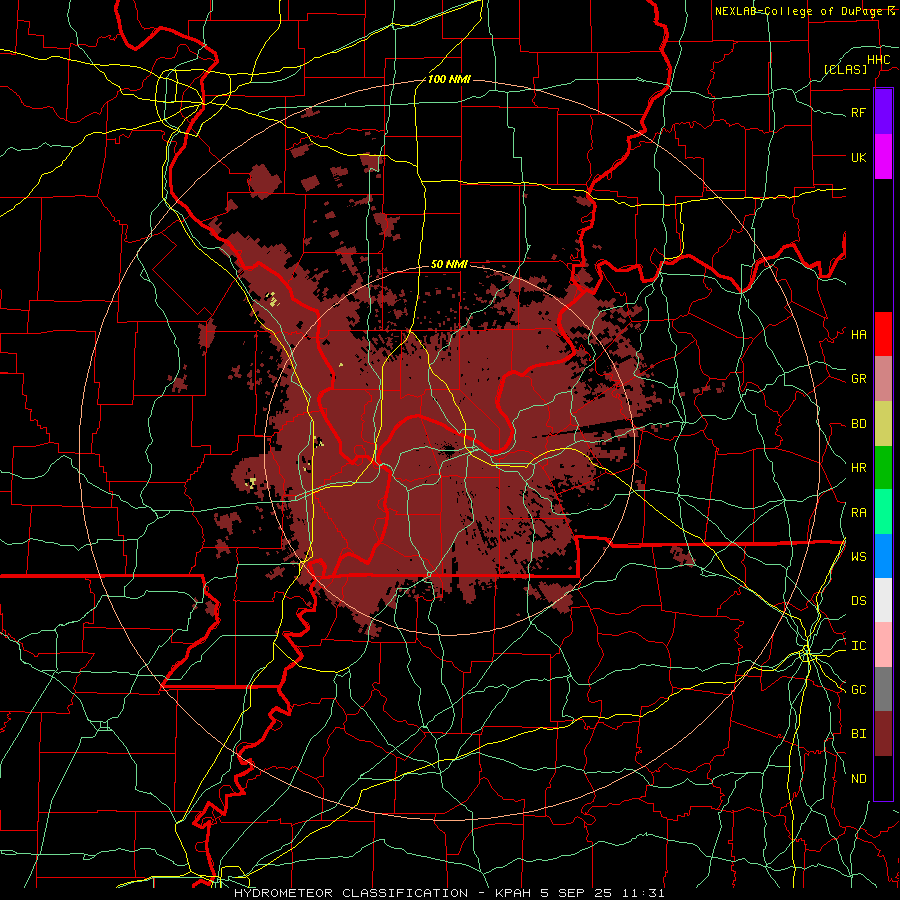The image size is (900, 900).
Task: Click the WS blue legend swatch
Action: click(883, 556)
